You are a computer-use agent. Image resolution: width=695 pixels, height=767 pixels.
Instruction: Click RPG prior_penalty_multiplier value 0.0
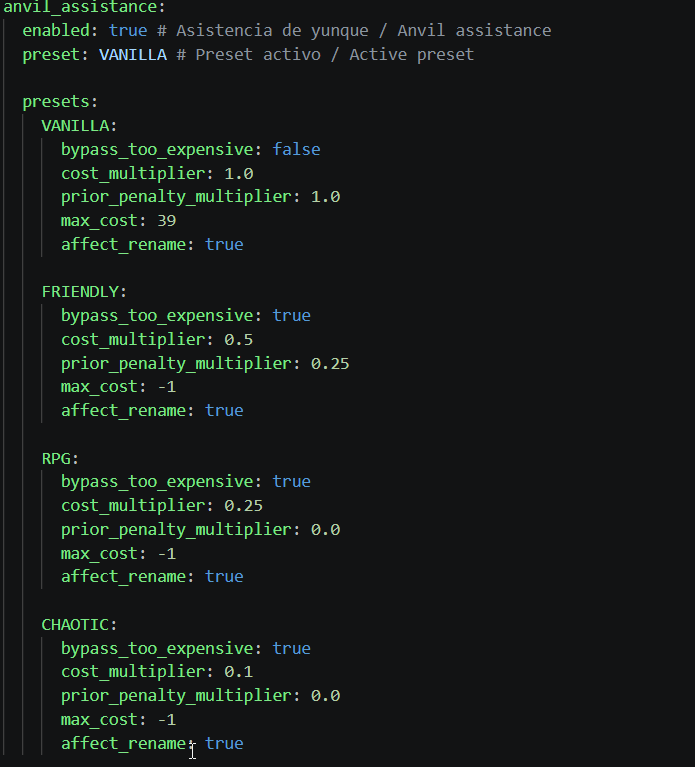(x=325, y=529)
